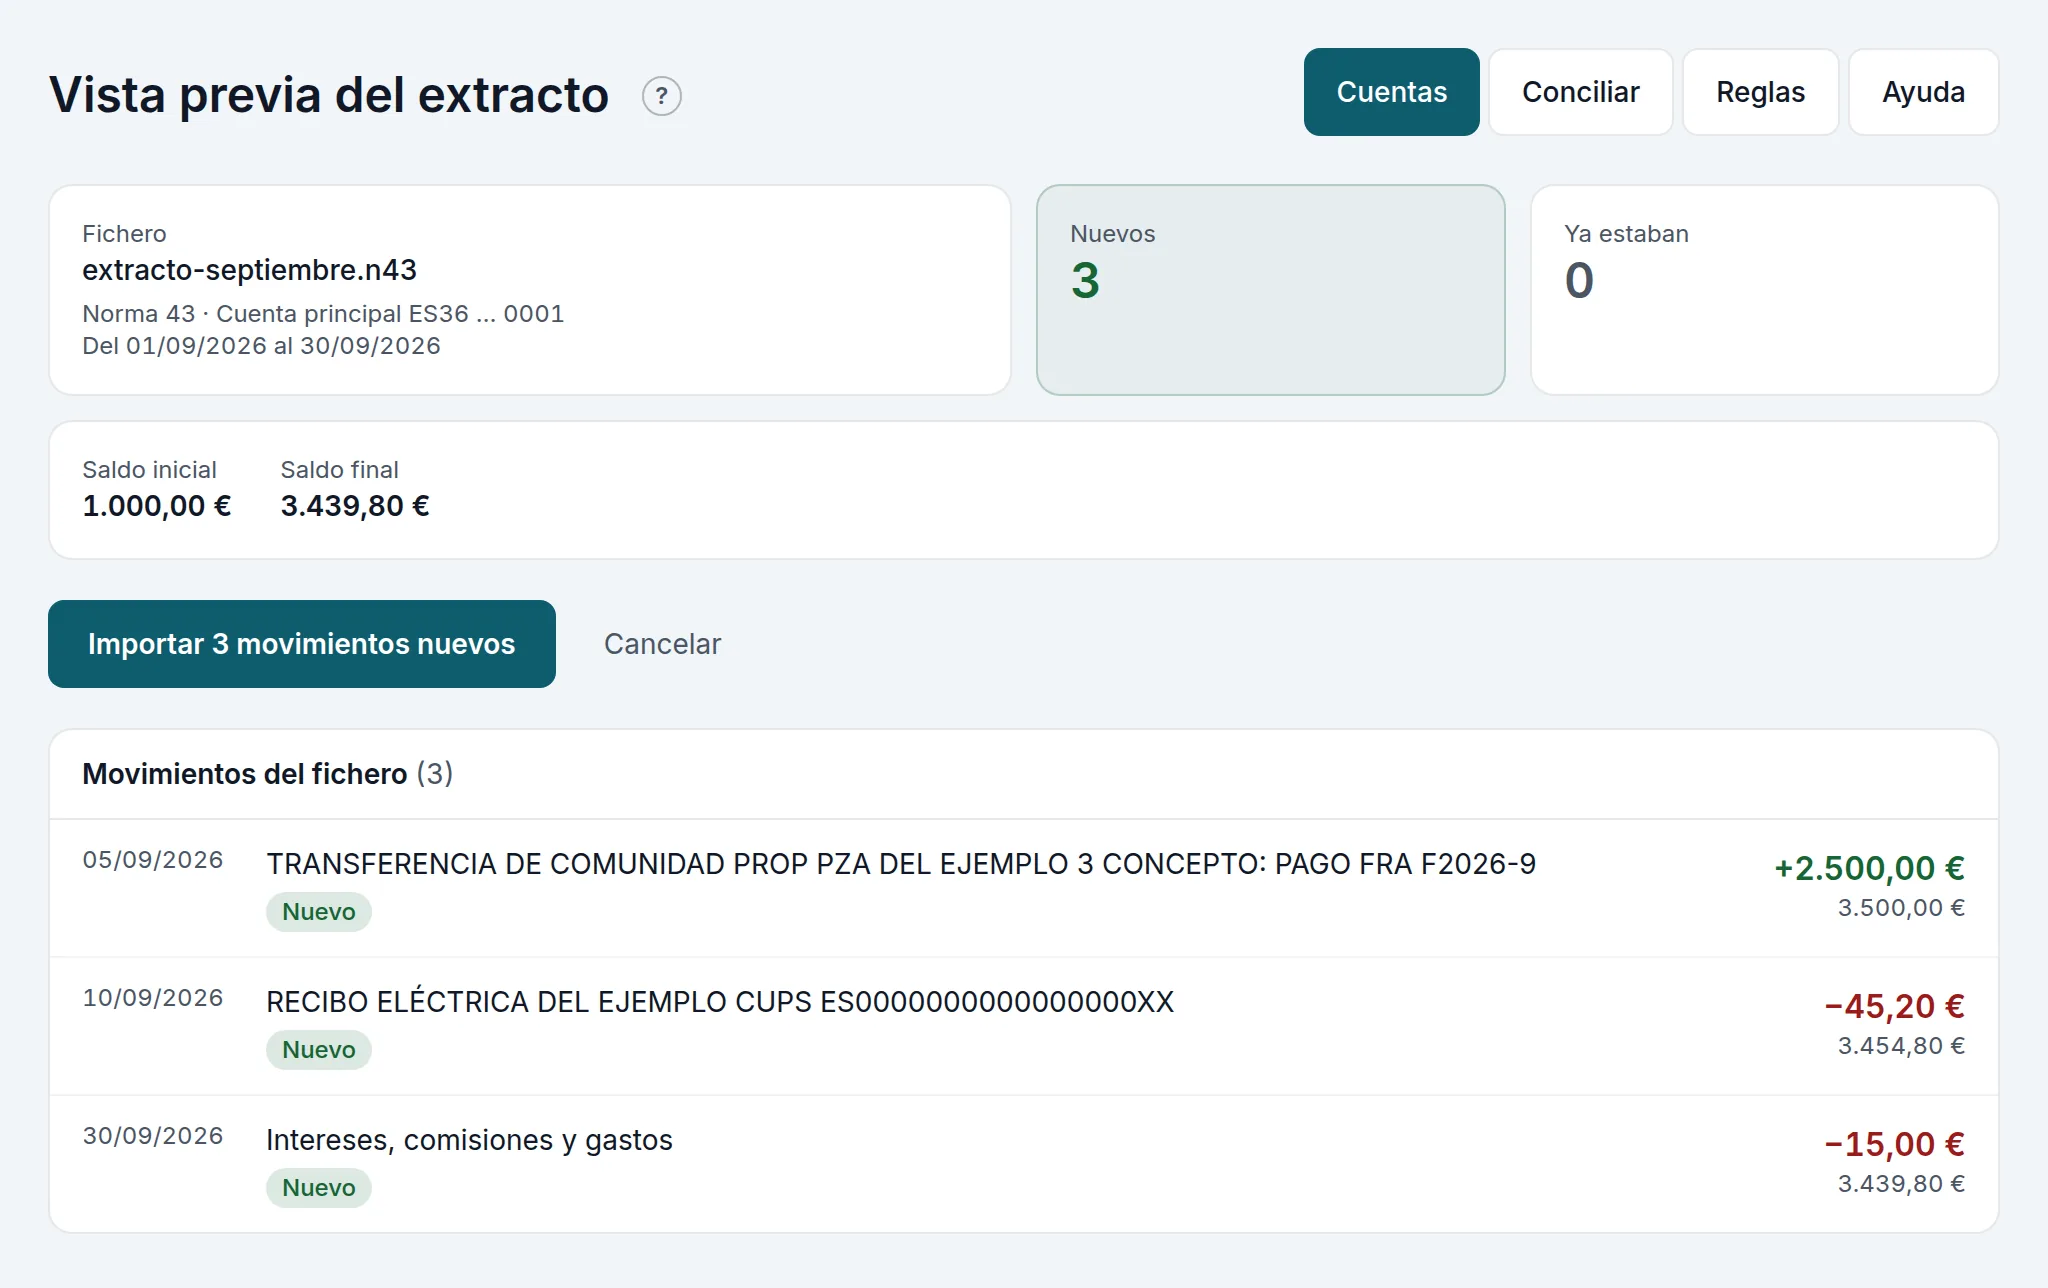Click the Saldo final value
This screenshot has height=1288, width=2048.
click(x=355, y=506)
